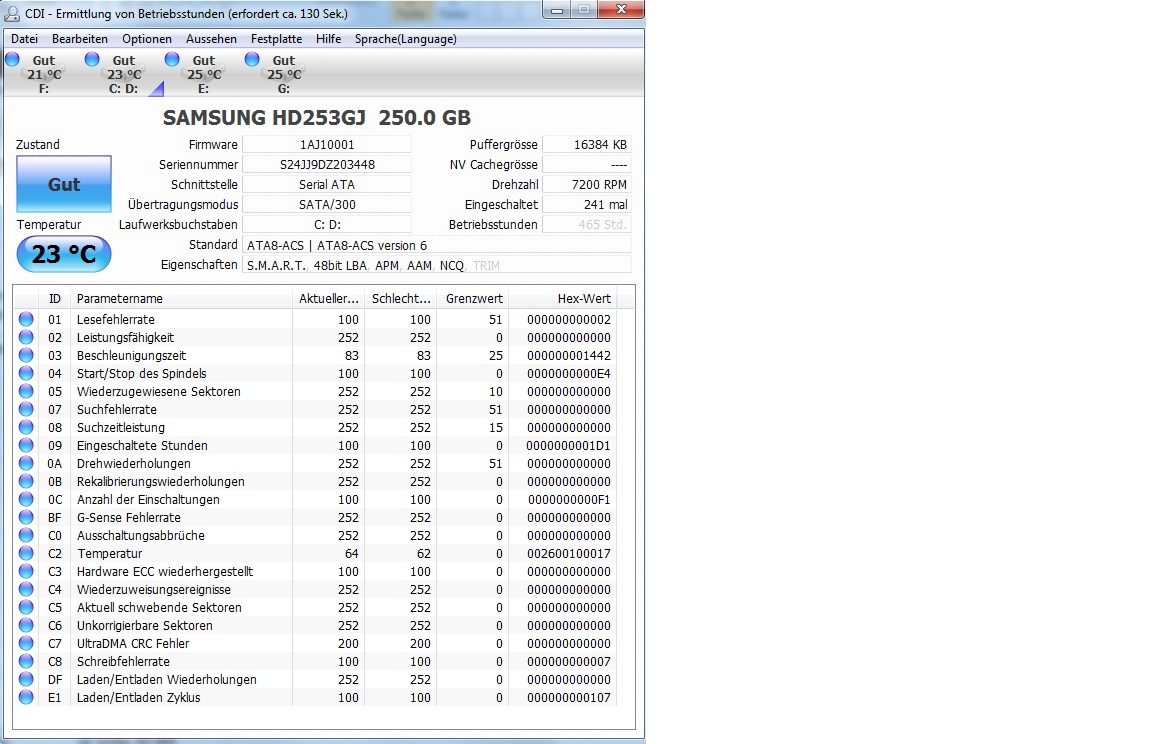Click status icon of Rekalibrierungswiederholungen row

tap(26, 481)
